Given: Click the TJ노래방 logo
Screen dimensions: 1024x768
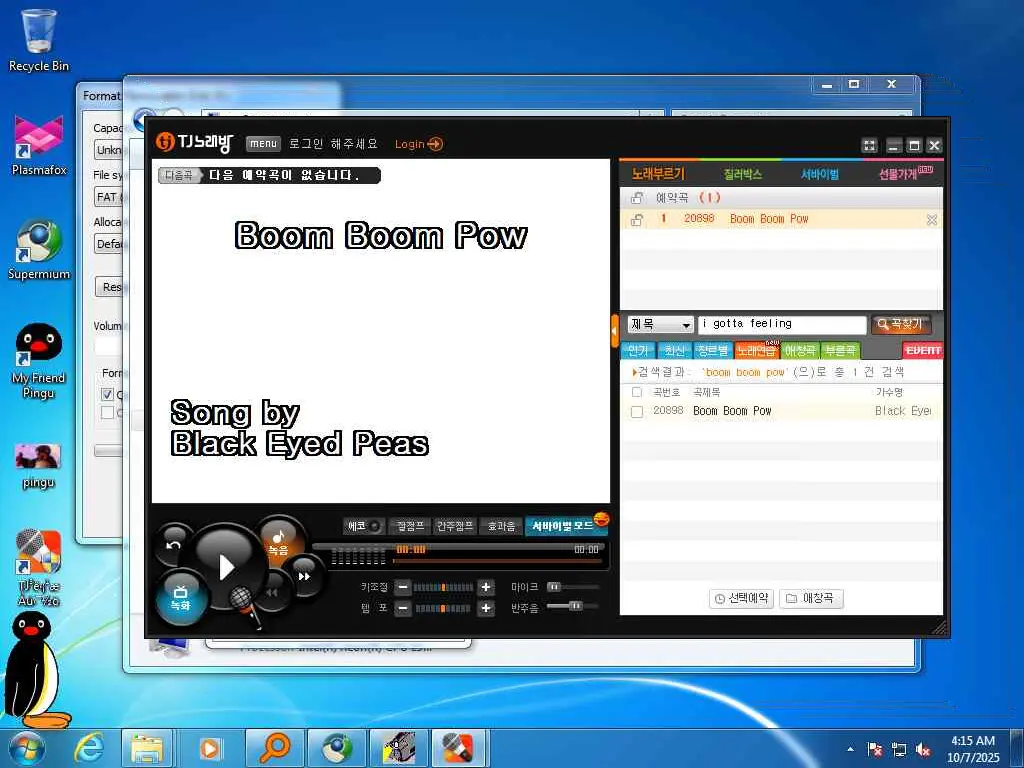Looking at the screenshot, I should click(x=194, y=142).
